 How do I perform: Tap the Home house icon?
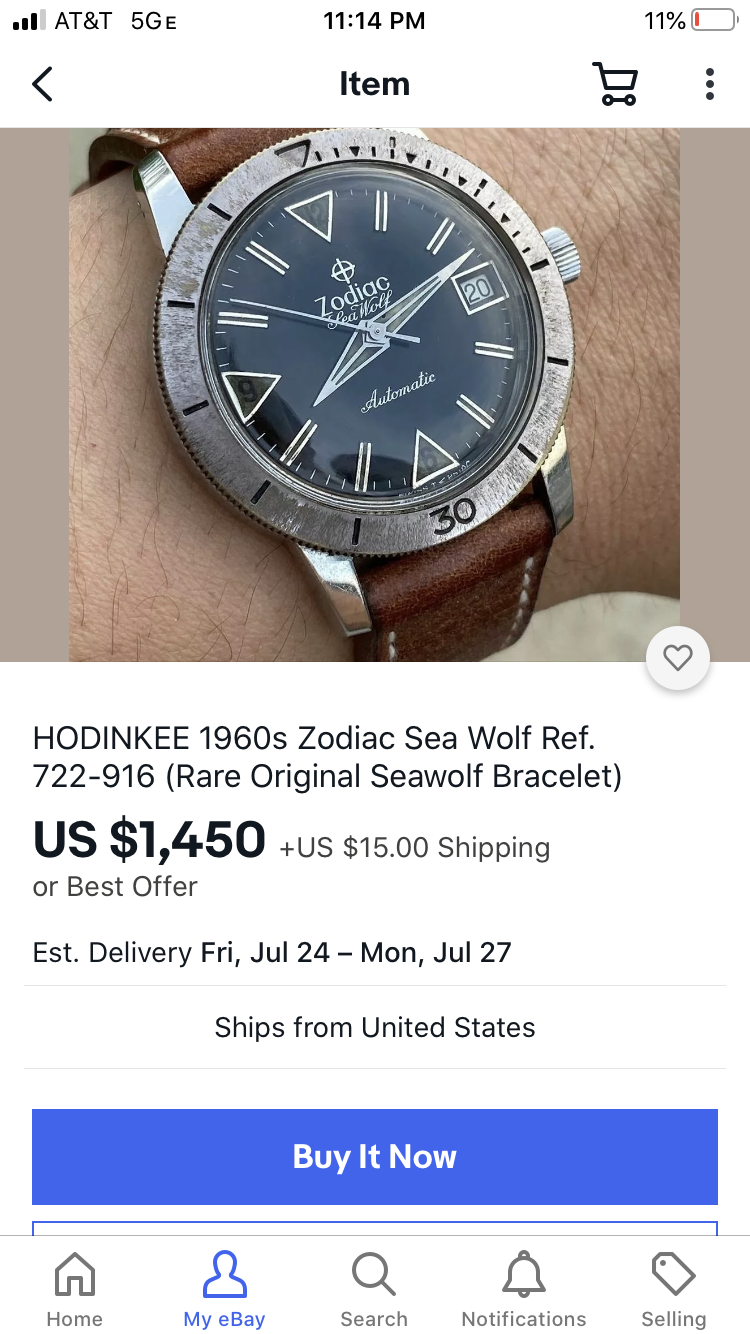(x=75, y=1275)
